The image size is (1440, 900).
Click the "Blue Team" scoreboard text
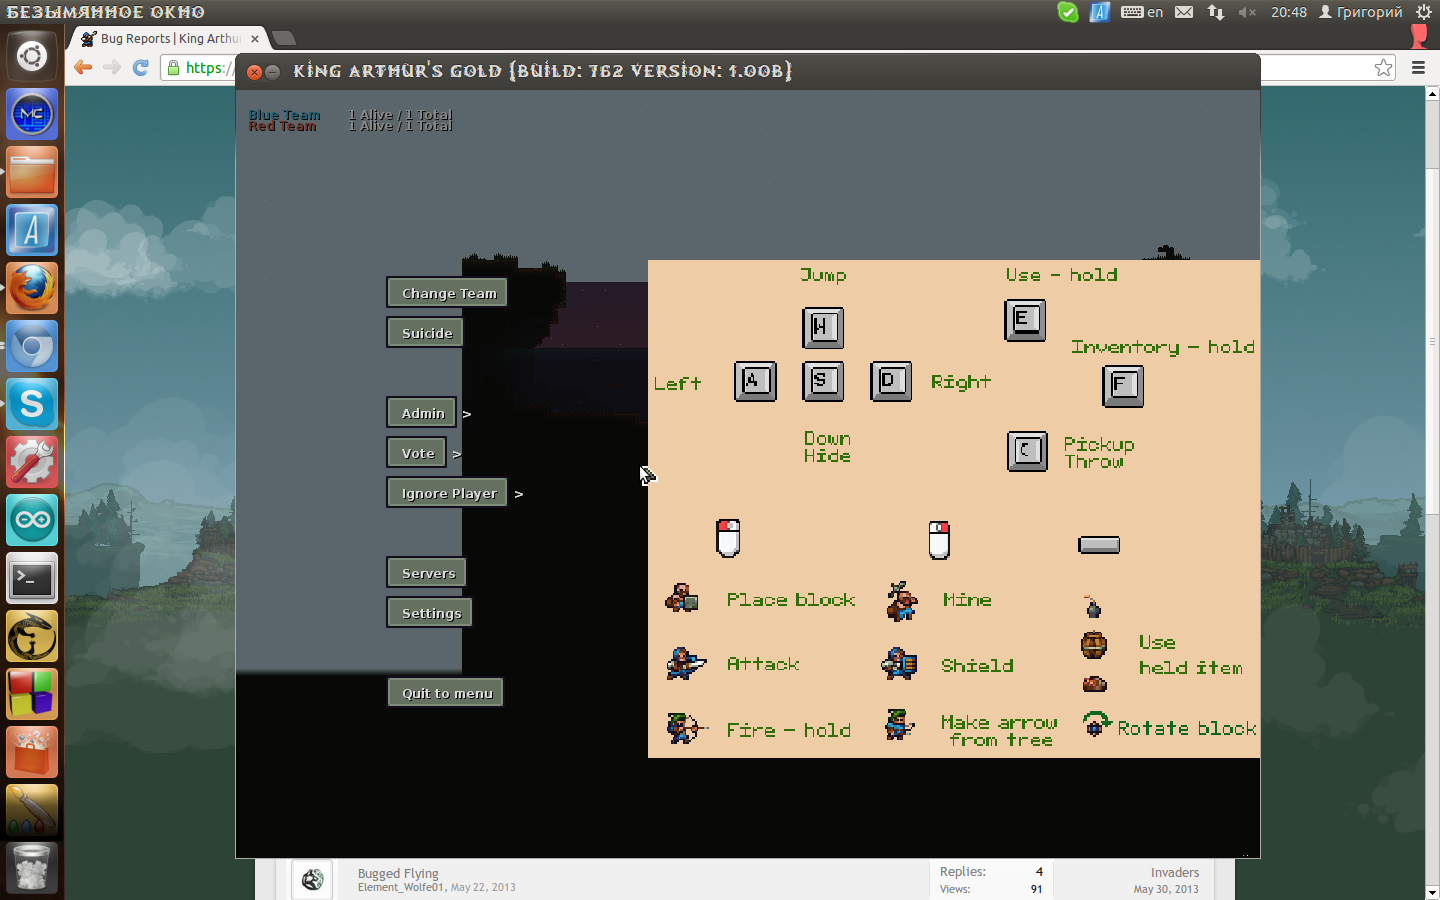(285, 115)
